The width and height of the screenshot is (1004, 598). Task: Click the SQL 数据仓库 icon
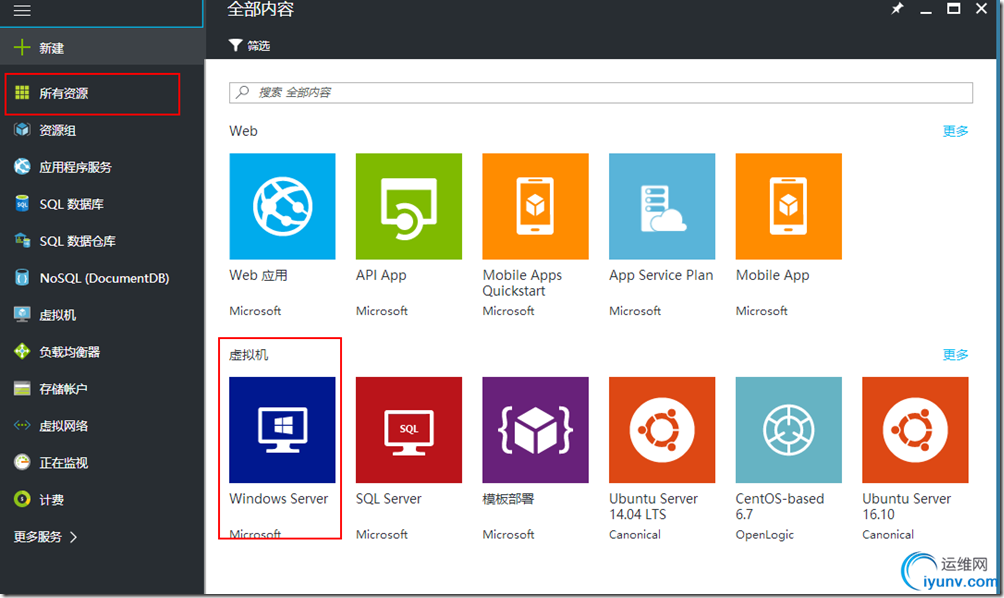click(x=22, y=241)
